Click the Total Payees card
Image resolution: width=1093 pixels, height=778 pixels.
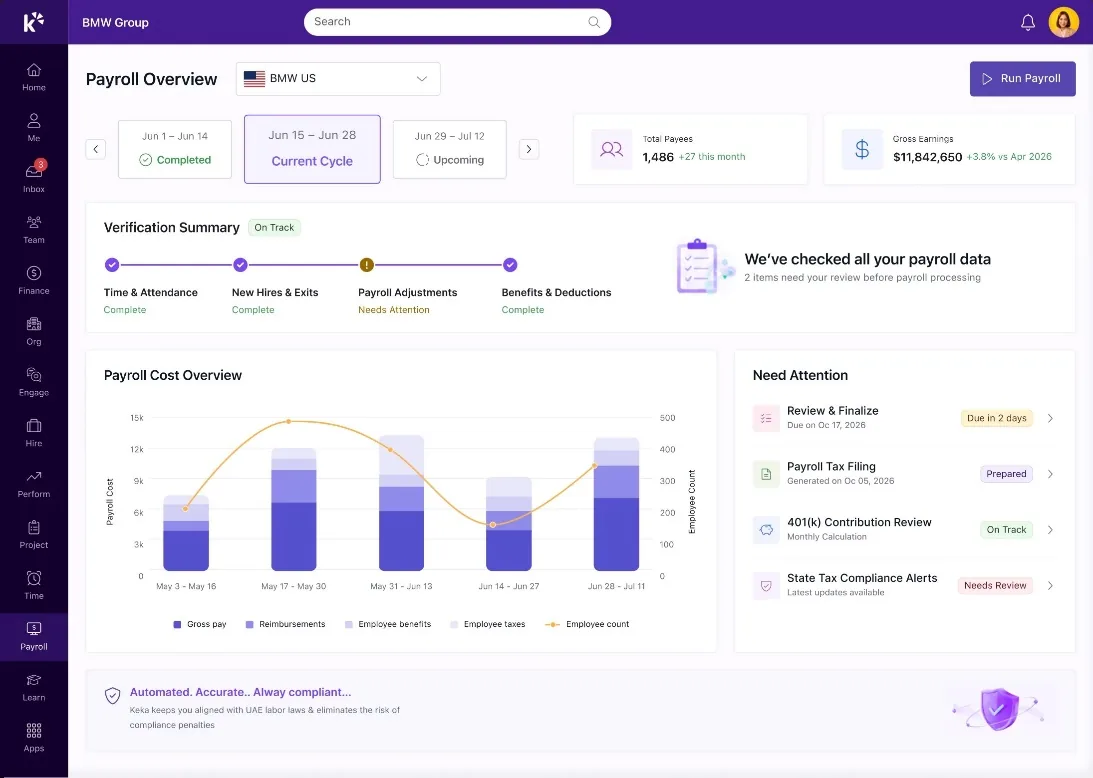tap(690, 149)
